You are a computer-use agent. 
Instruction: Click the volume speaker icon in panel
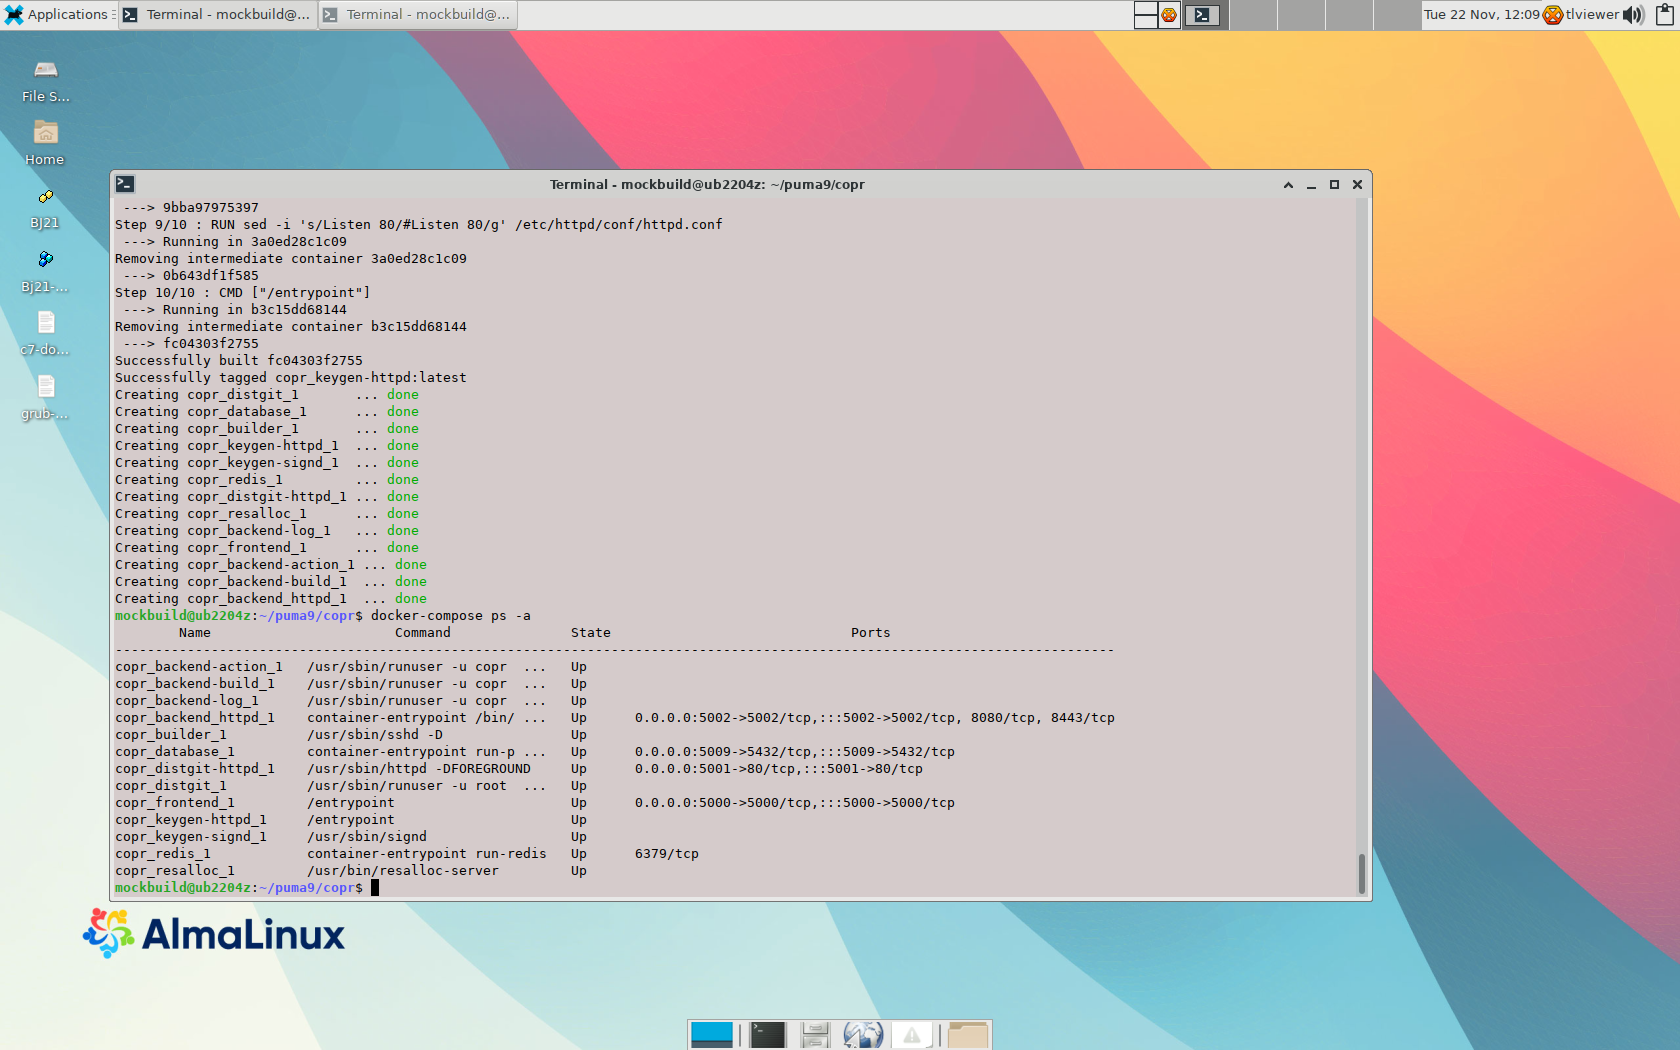coord(1633,14)
